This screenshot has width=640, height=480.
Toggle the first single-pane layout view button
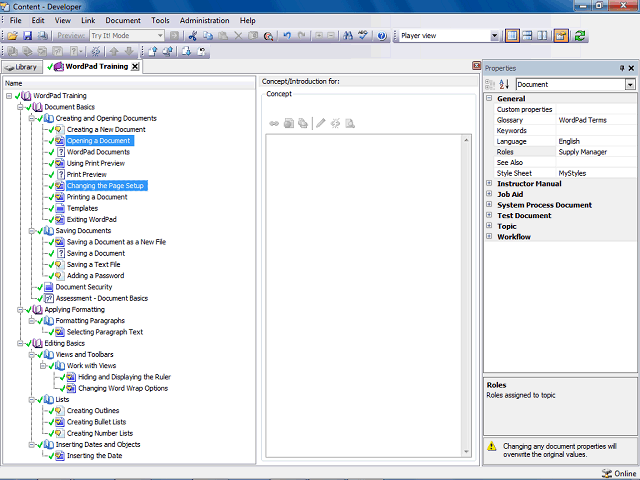pyautogui.click(x=512, y=36)
